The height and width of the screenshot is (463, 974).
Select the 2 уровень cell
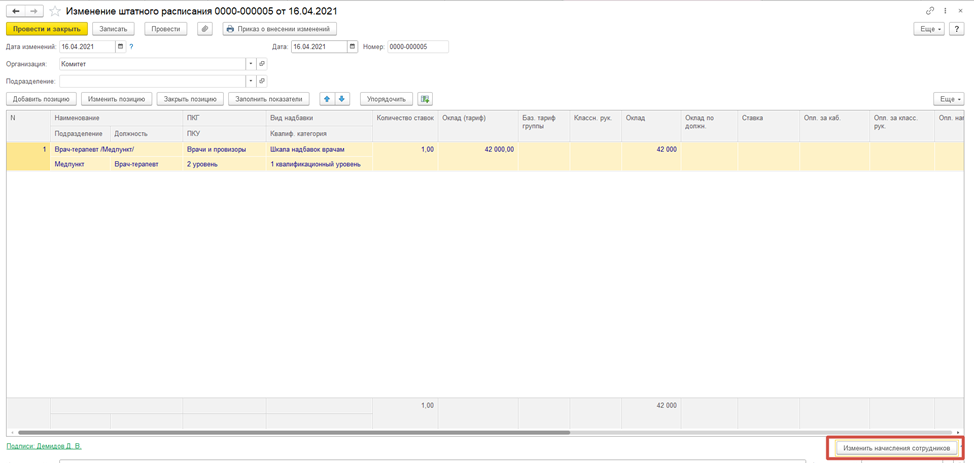(224, 164)
